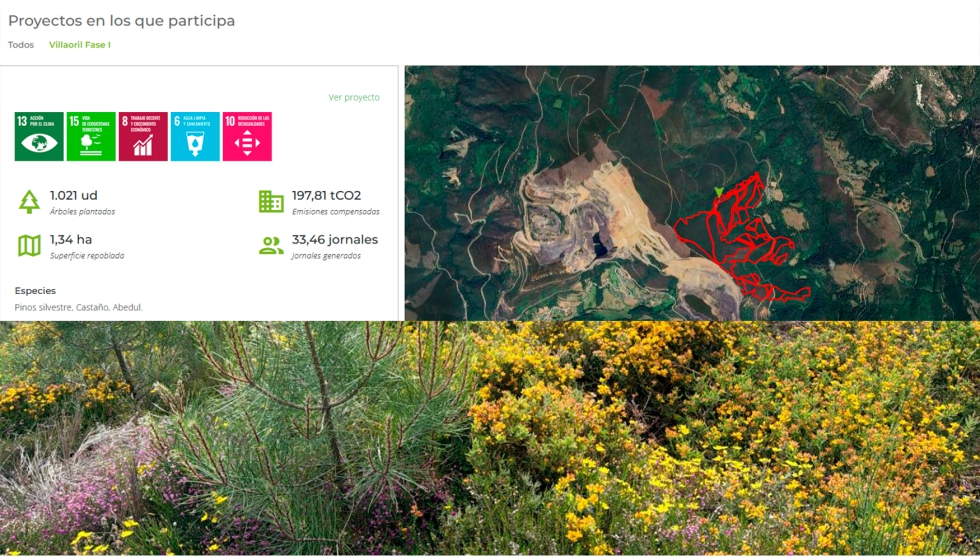Click the building icon for compensated emissions

271,201
